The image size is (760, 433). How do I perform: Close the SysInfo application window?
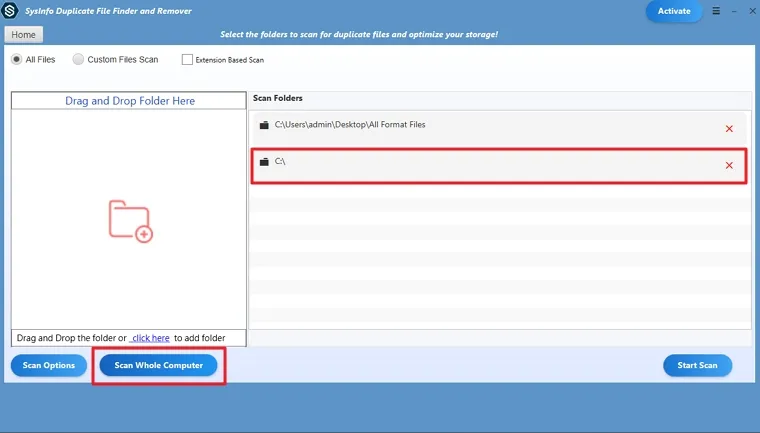pyautogui.click(x=752, y=11)
